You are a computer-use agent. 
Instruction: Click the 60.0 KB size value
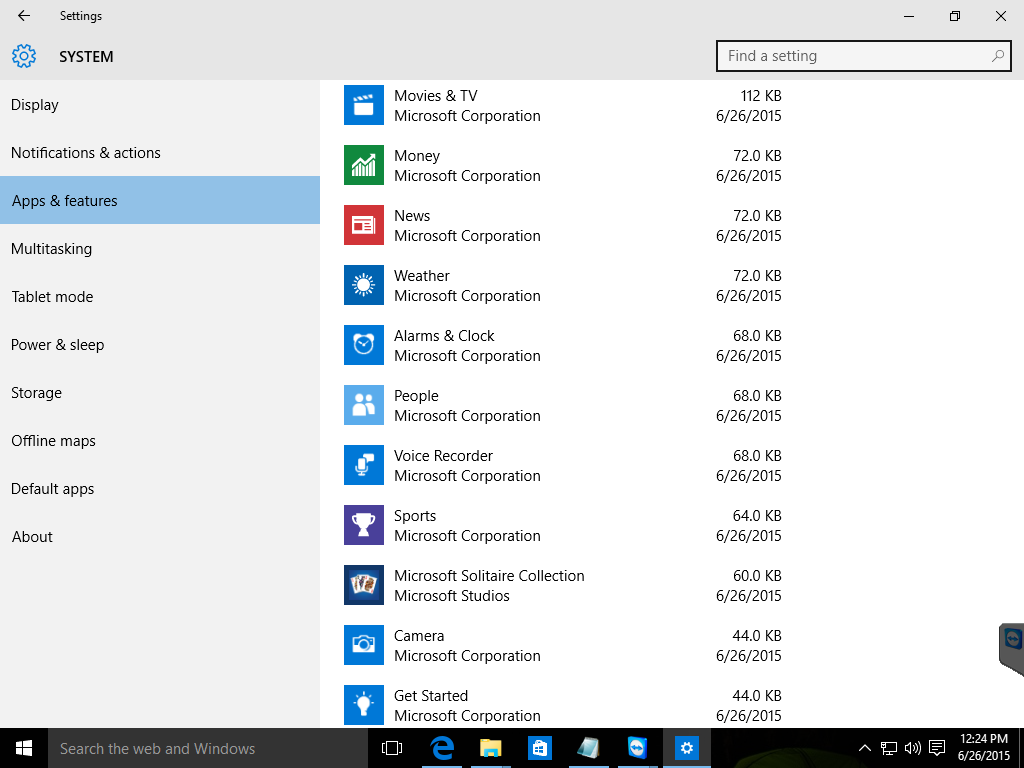click(x=757, y=576)
